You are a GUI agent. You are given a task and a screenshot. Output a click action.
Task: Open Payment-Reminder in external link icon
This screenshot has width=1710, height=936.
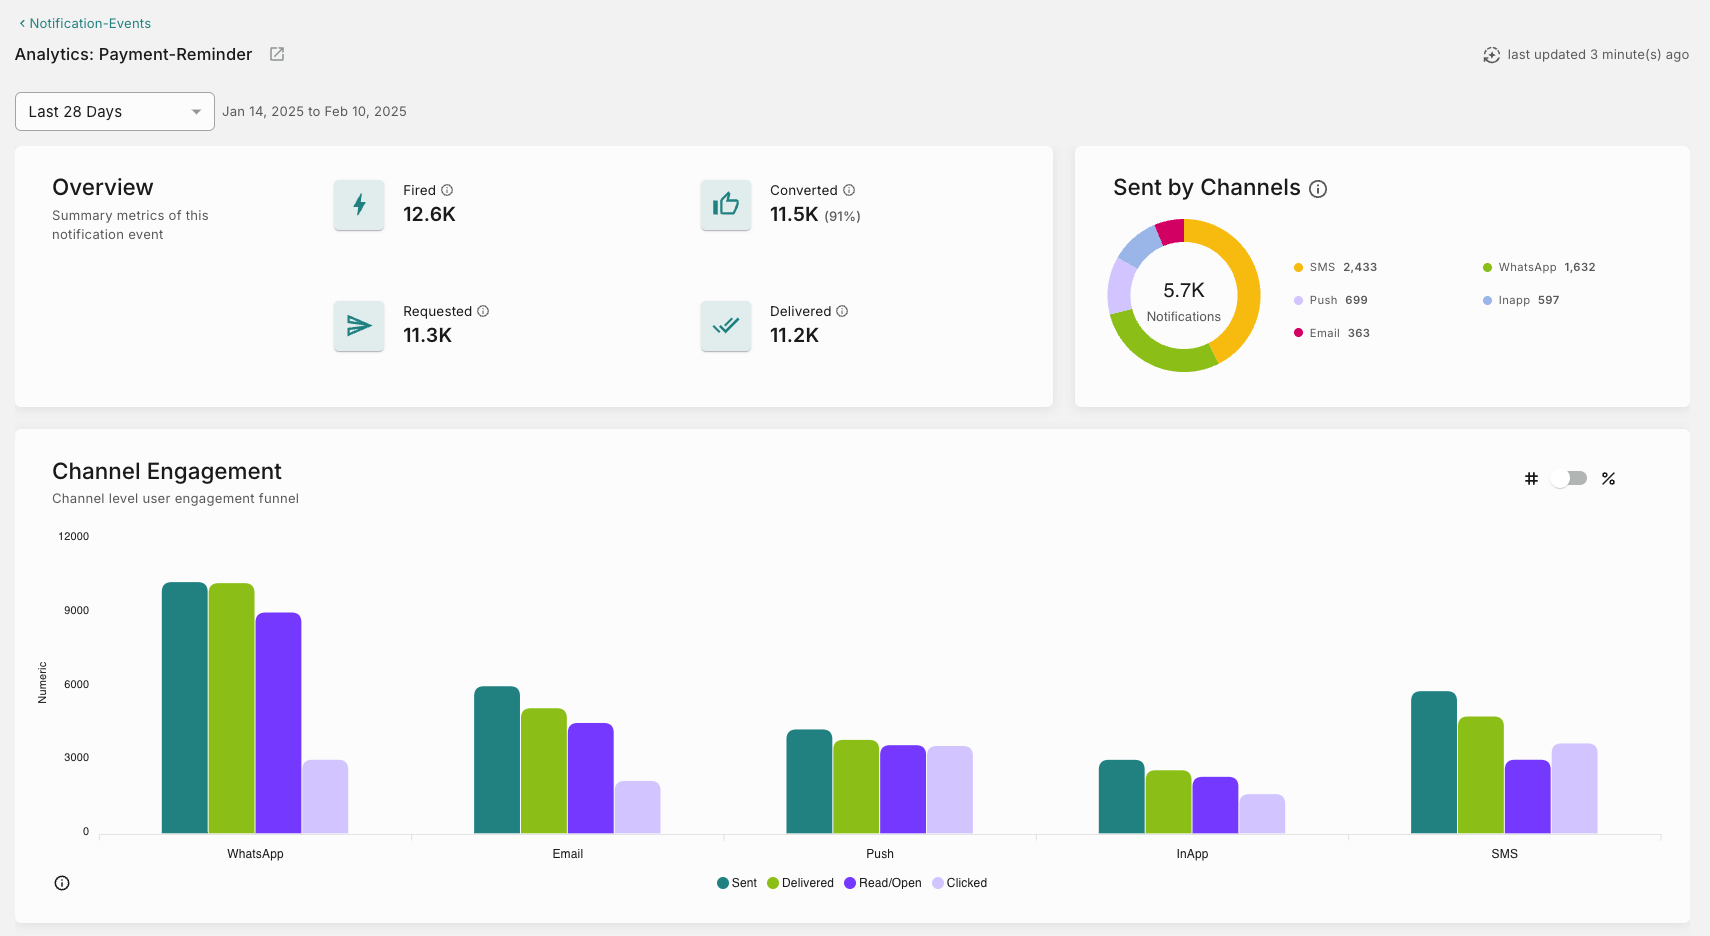[277, 54]
